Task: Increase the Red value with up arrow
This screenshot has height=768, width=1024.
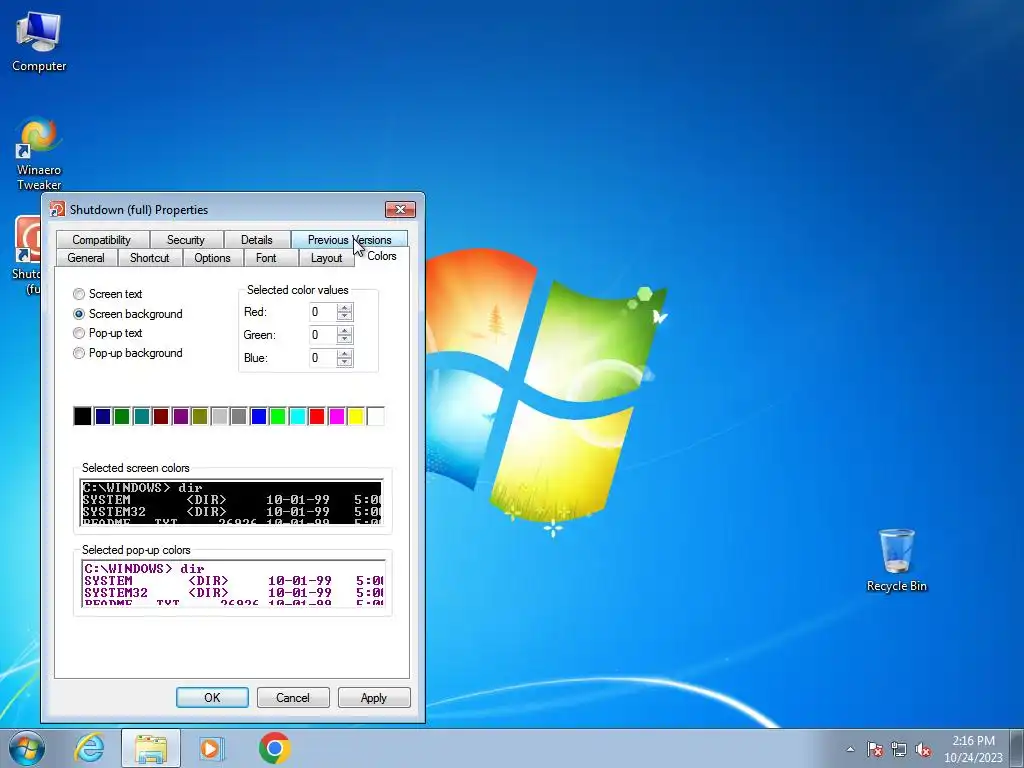Action: tap(345, 308)
